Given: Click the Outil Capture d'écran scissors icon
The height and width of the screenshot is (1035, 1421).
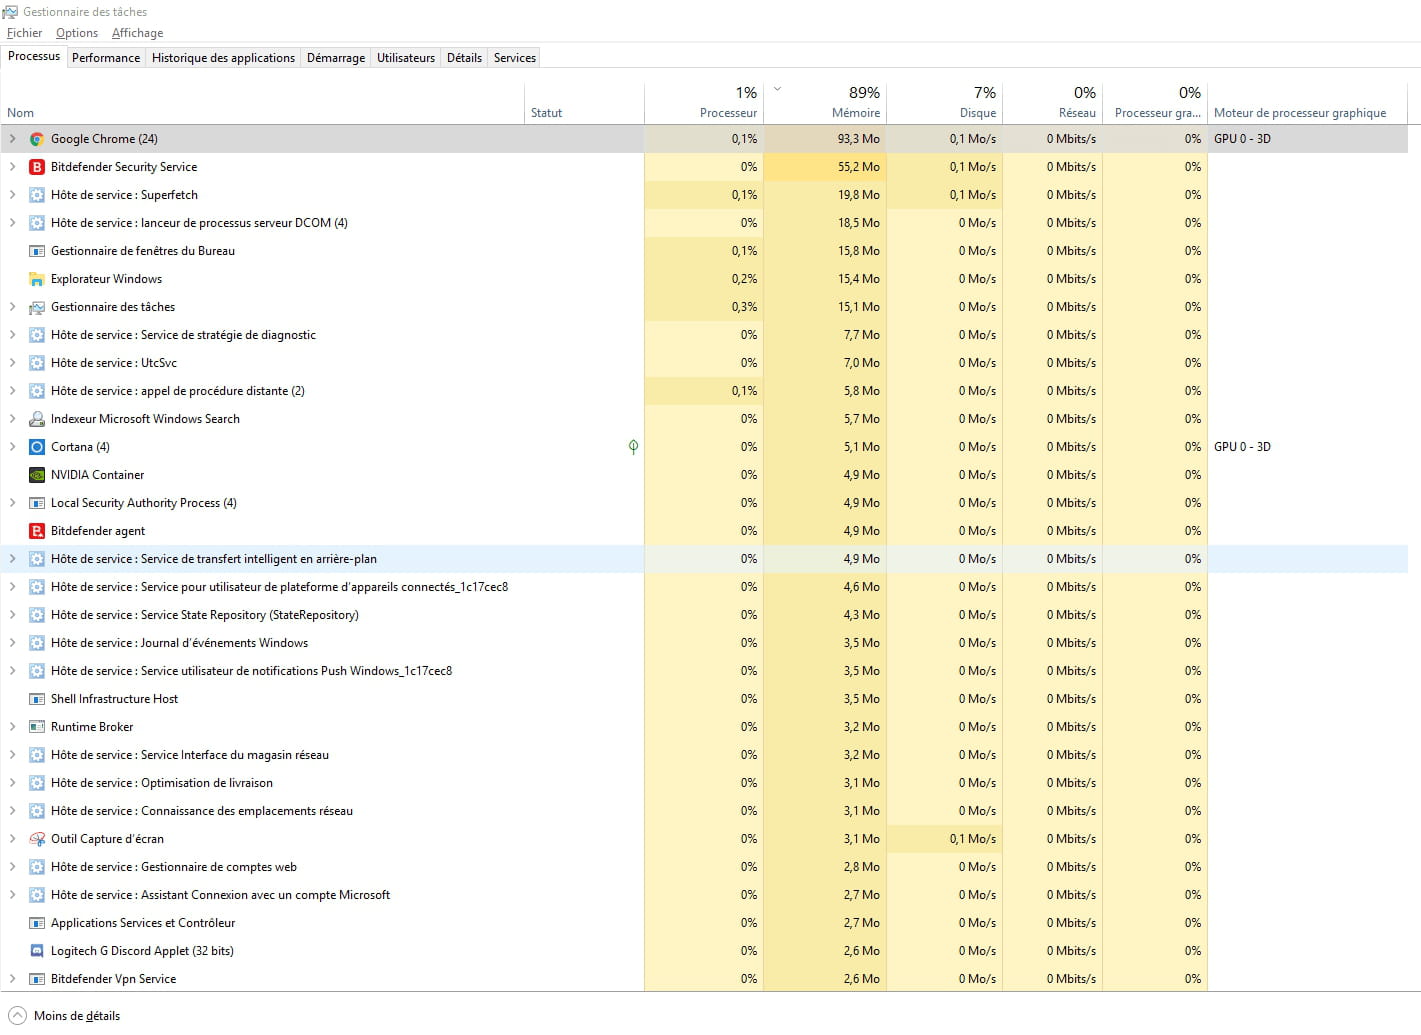Looking at the screenshot, I should click(37, 839).
